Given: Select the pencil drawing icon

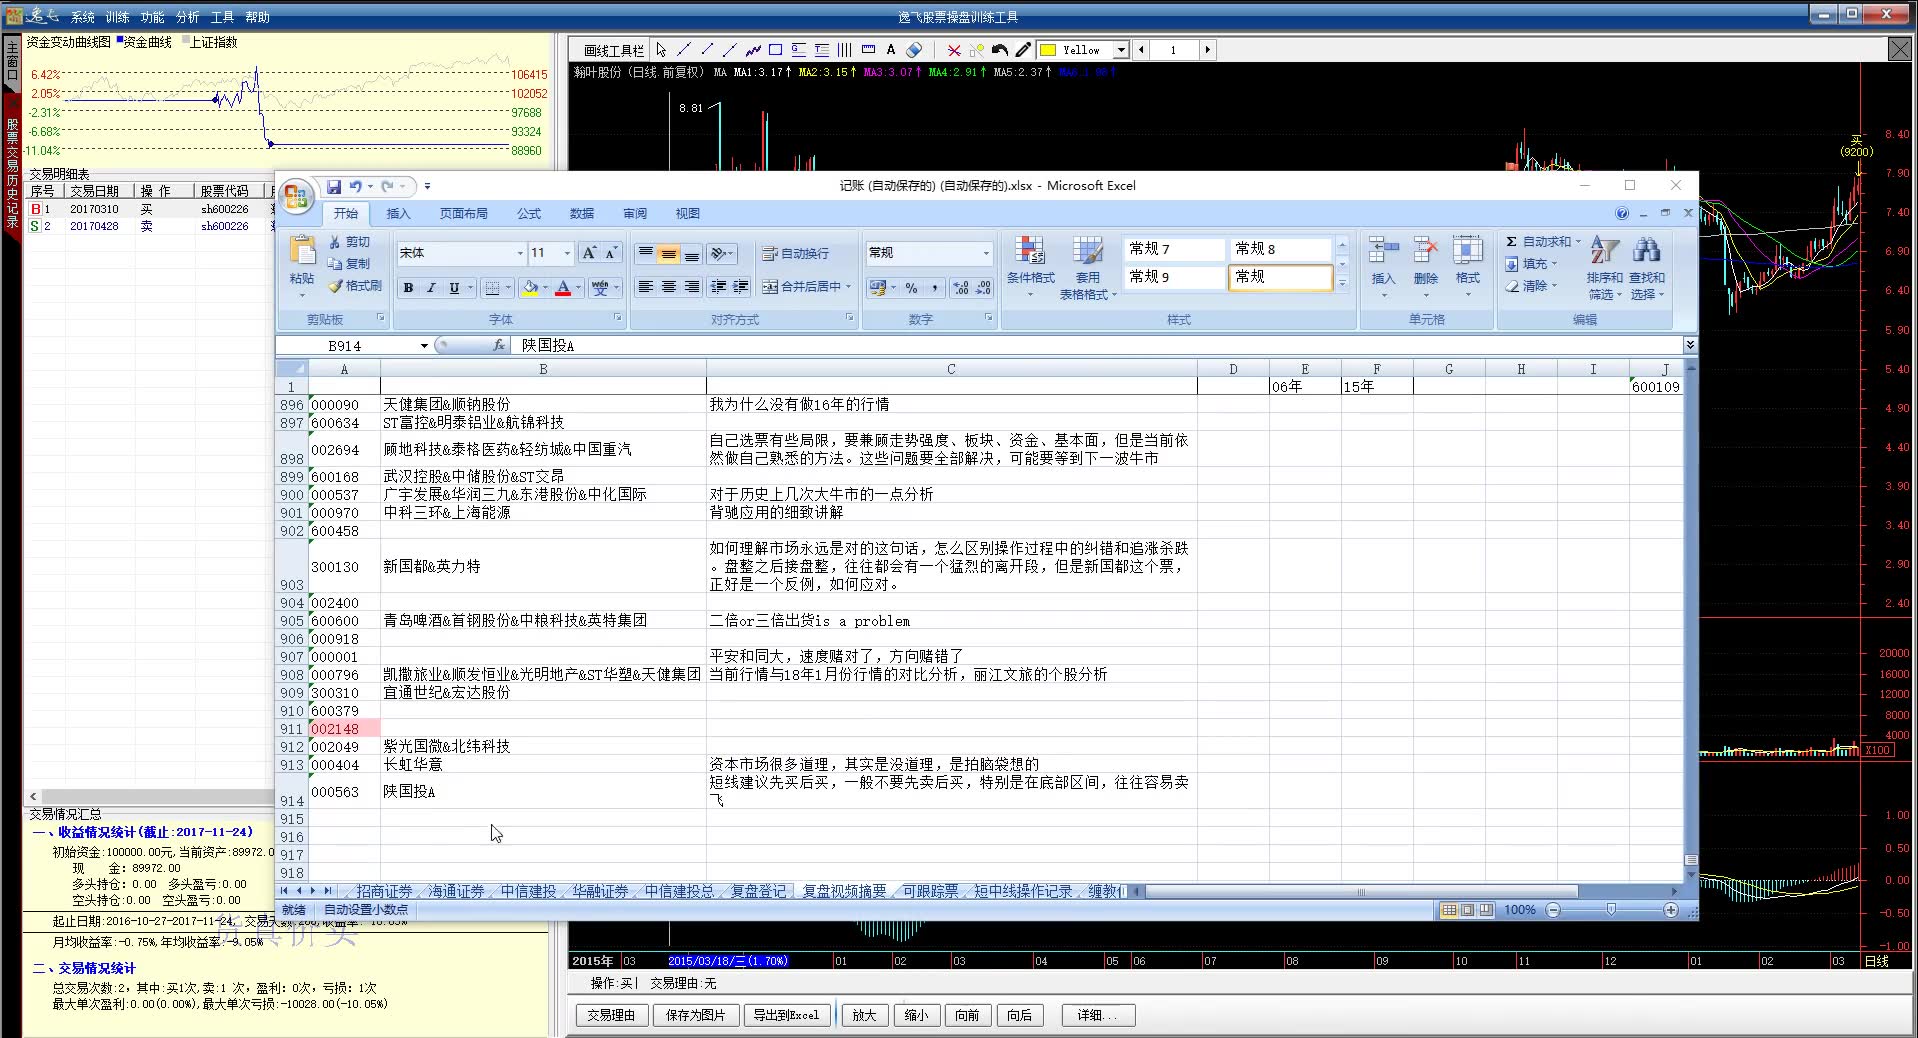Looking at the screenshot, I should (1022, 50).
